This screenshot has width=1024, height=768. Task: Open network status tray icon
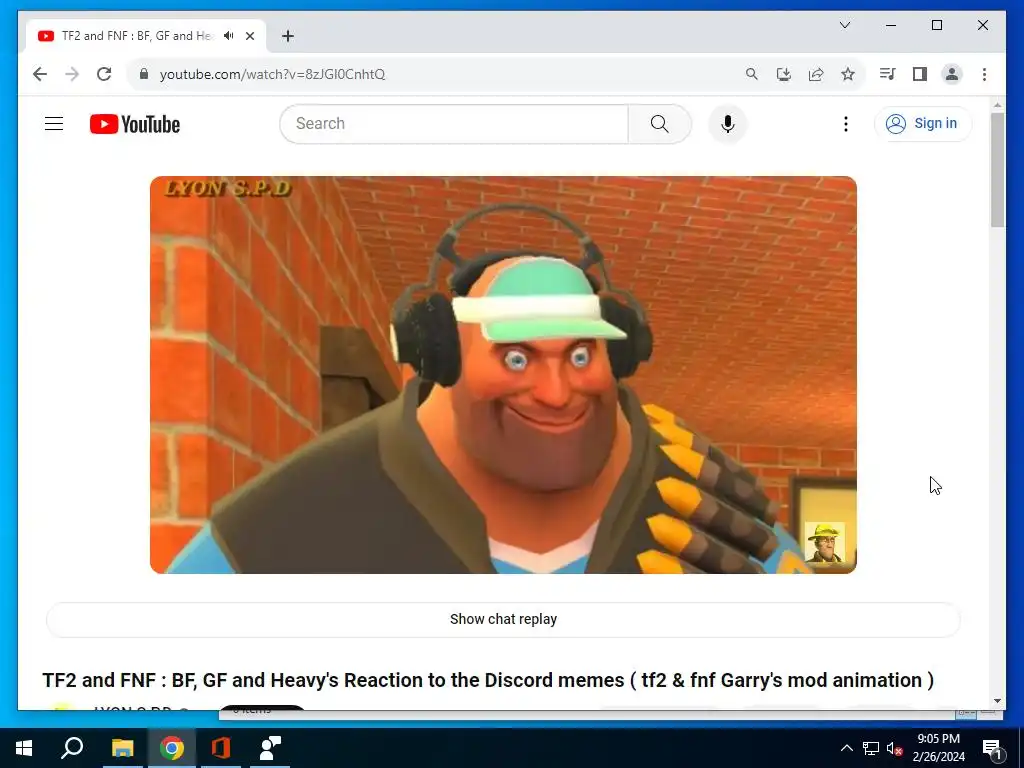[871, 748]
